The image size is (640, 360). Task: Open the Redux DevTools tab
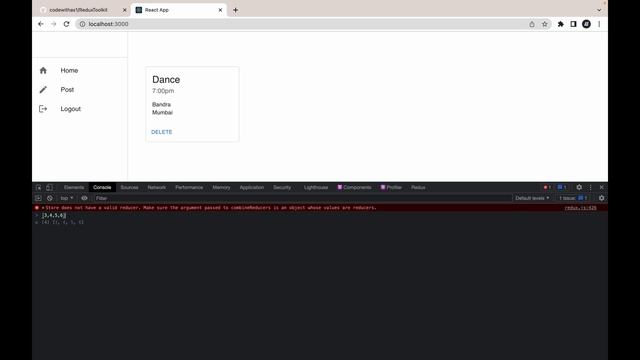pyautogui.click(x=418, y=187)
